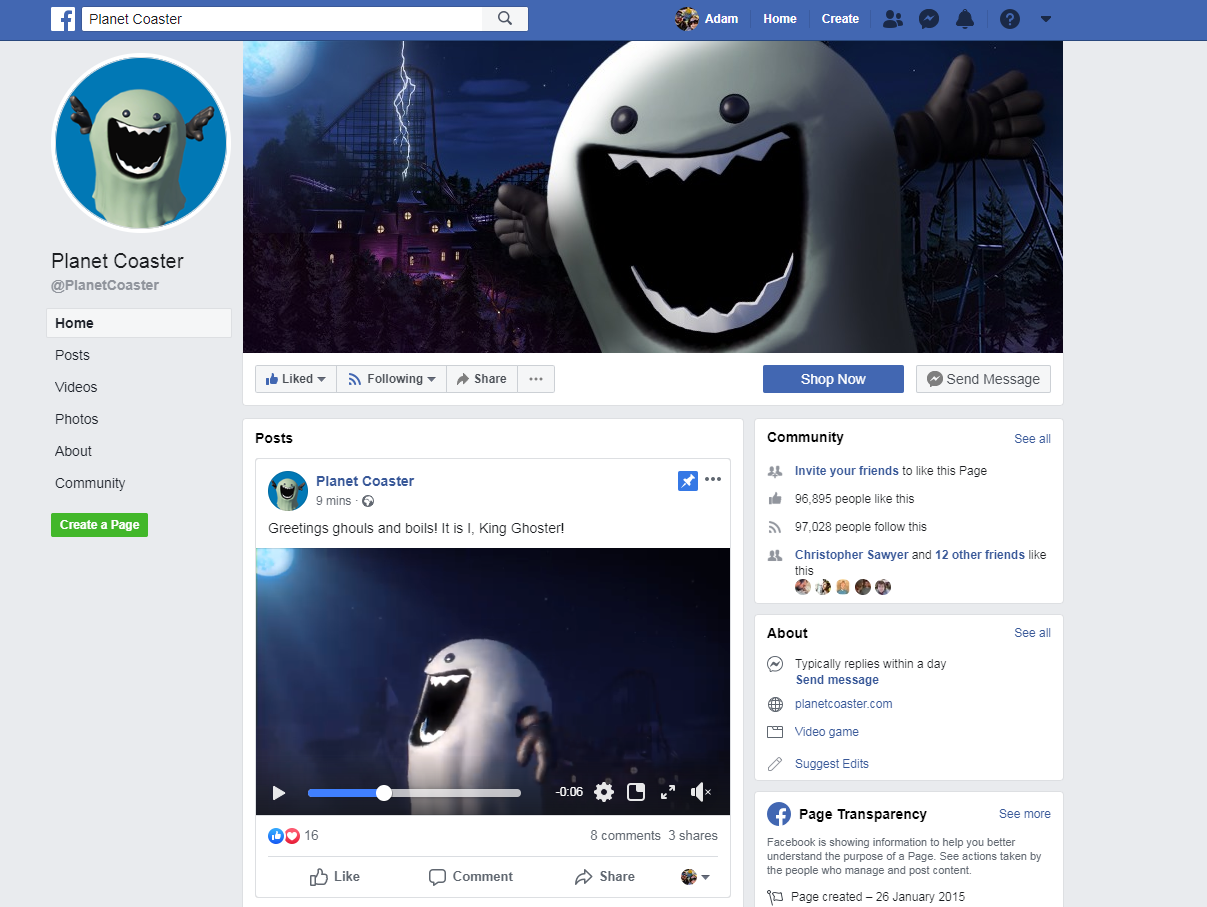This screenshot has height=907, width=1207.
Task: Open the post identity selector dropdown
Action: click(x=696, y=877)
